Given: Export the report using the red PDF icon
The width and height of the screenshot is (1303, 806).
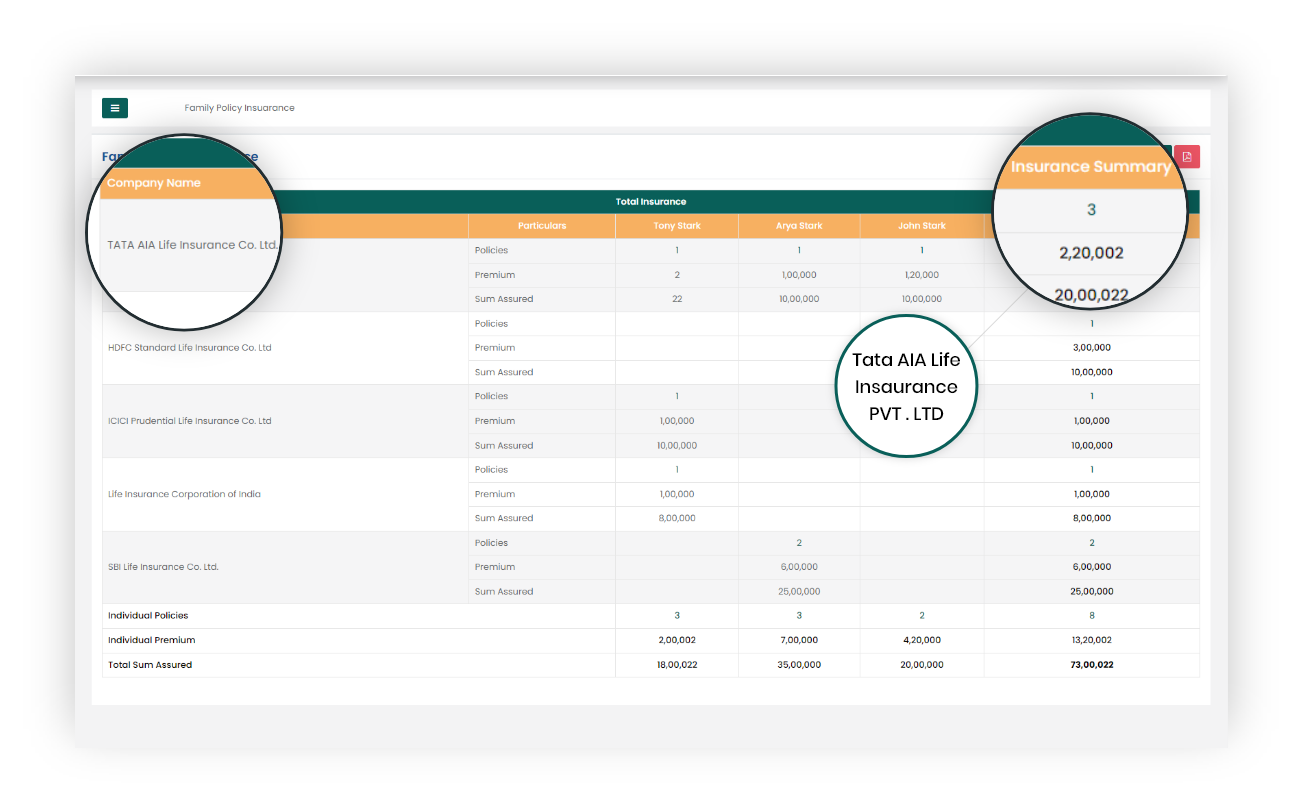Looking at the screenshot, I should point(1187,157).
